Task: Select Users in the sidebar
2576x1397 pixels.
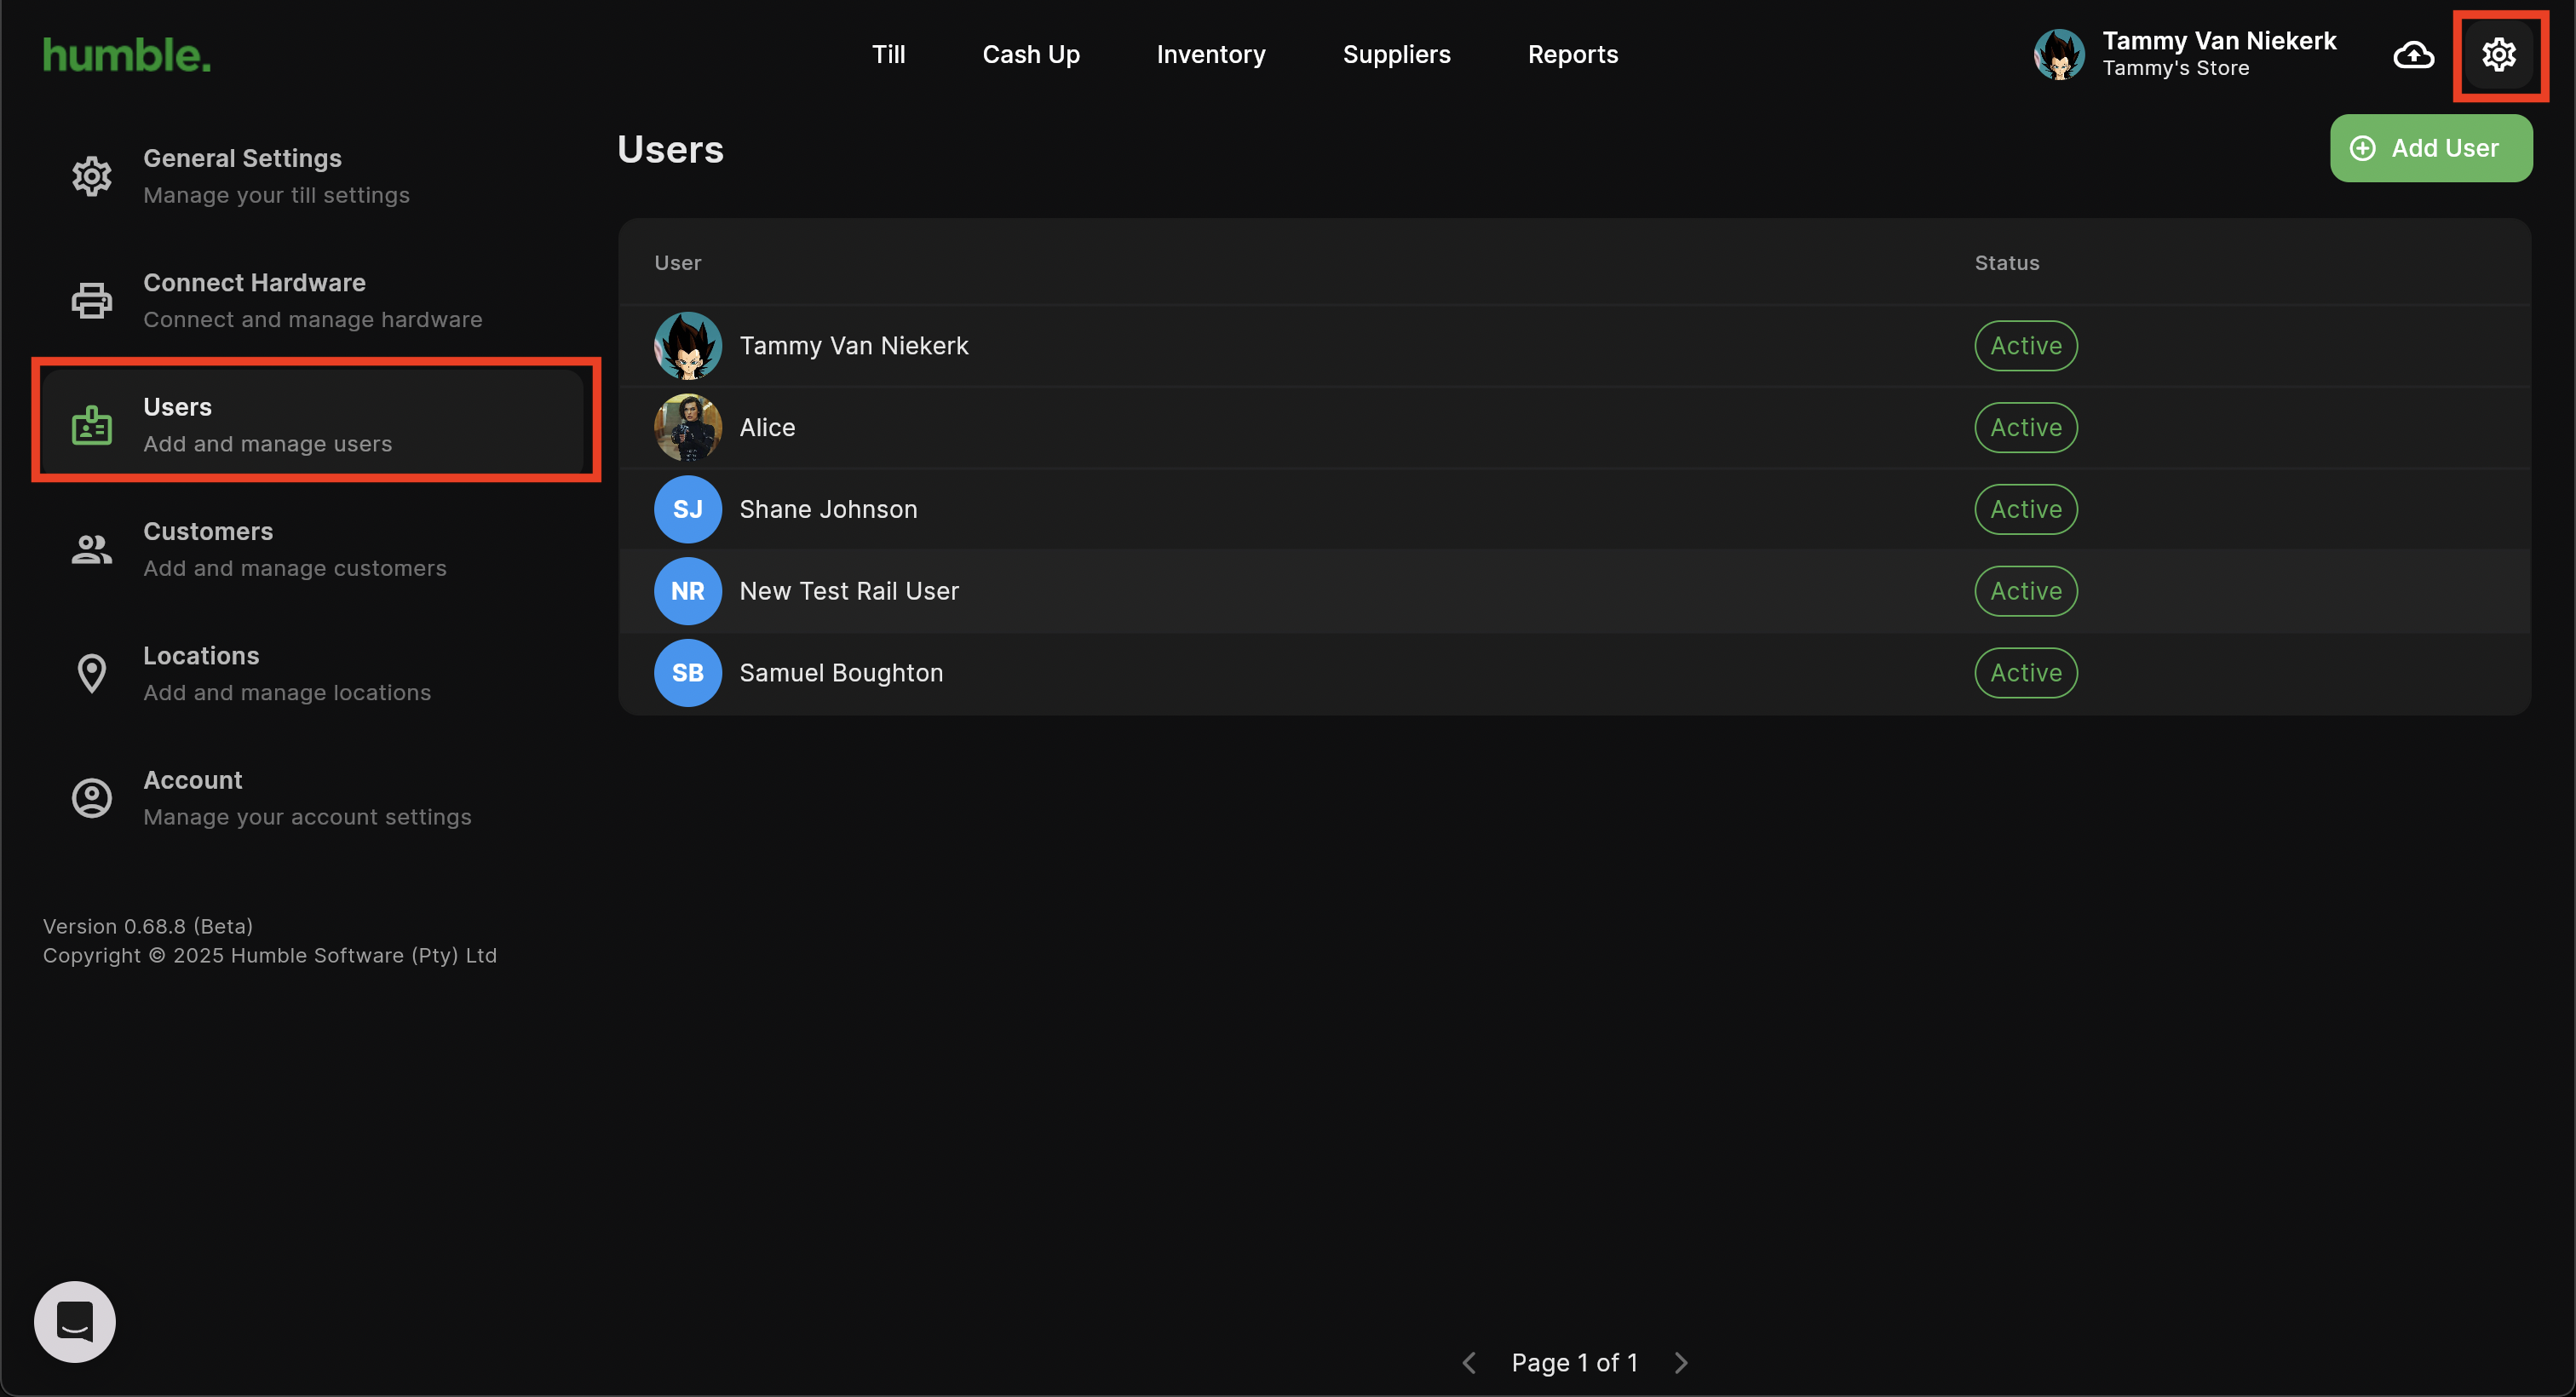Action: 313,424
